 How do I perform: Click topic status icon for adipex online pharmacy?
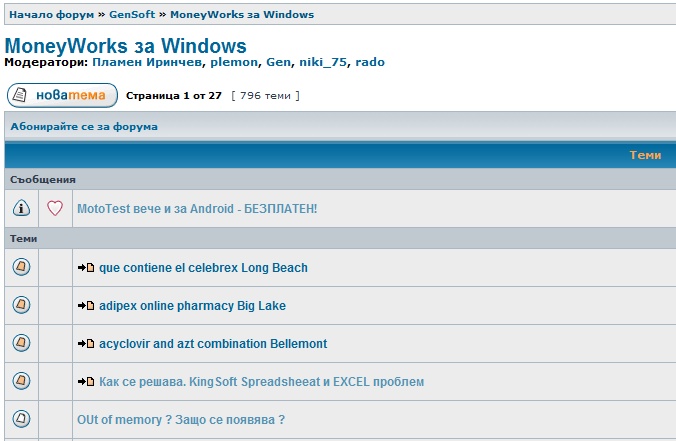tap(21, 305)
